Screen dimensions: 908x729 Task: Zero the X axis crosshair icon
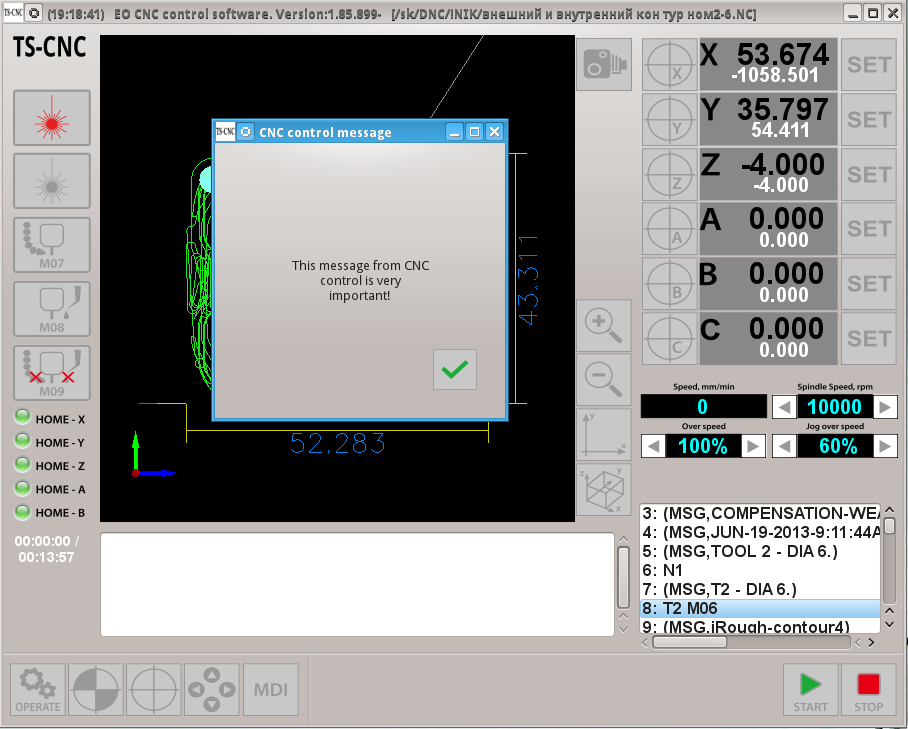668,65
